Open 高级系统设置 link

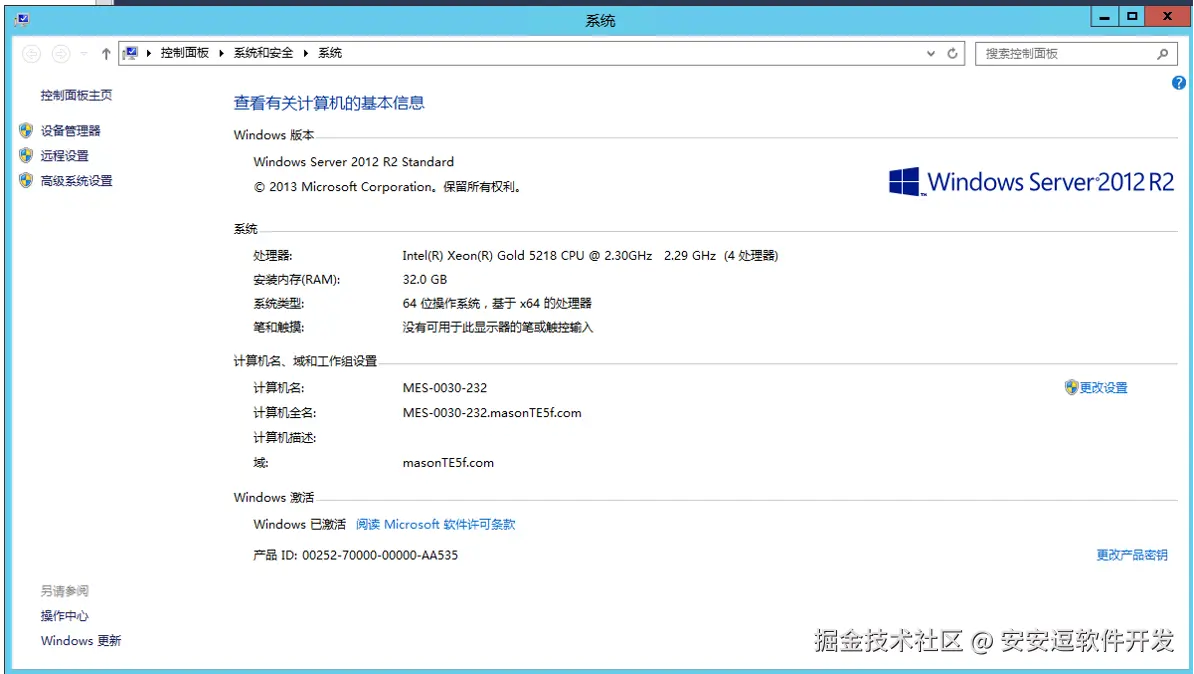coord(76,180)
